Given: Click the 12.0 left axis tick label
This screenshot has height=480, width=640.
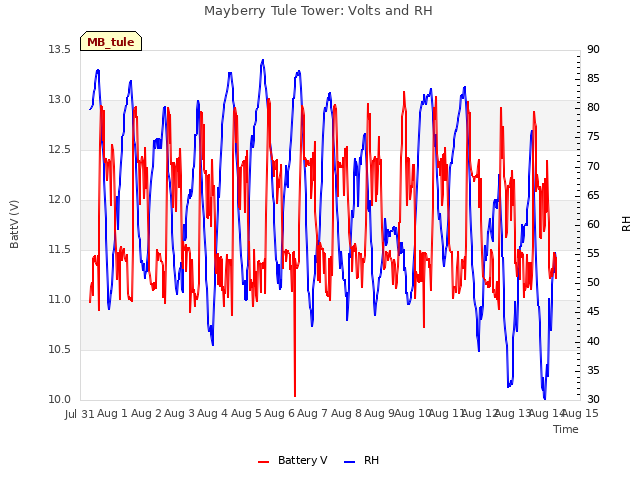Looking at the screenshot, I should (59, 200).
